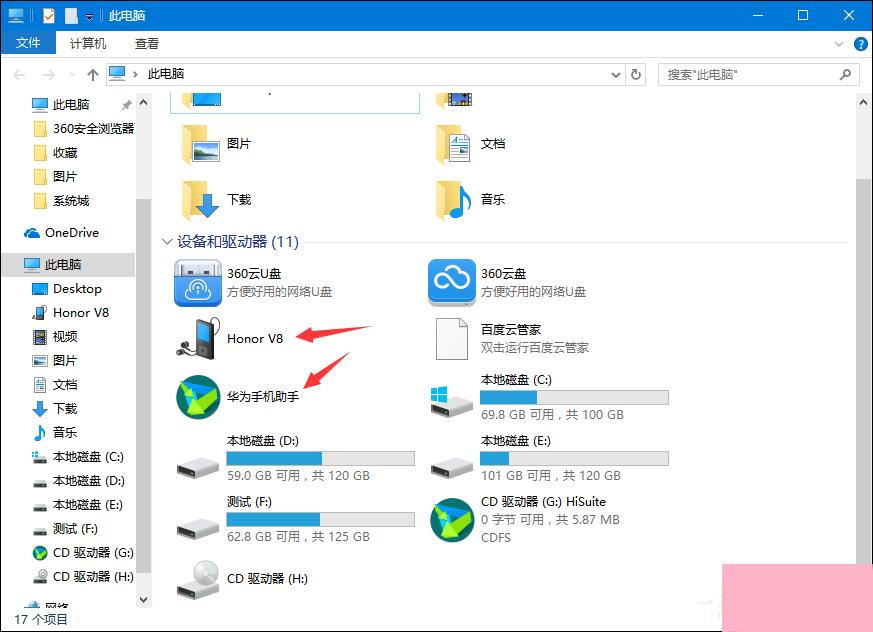The height and width of the screenshot is (632, 873).
Task: Select 文档 in the sidebar tree
Action: coord(55,385)
